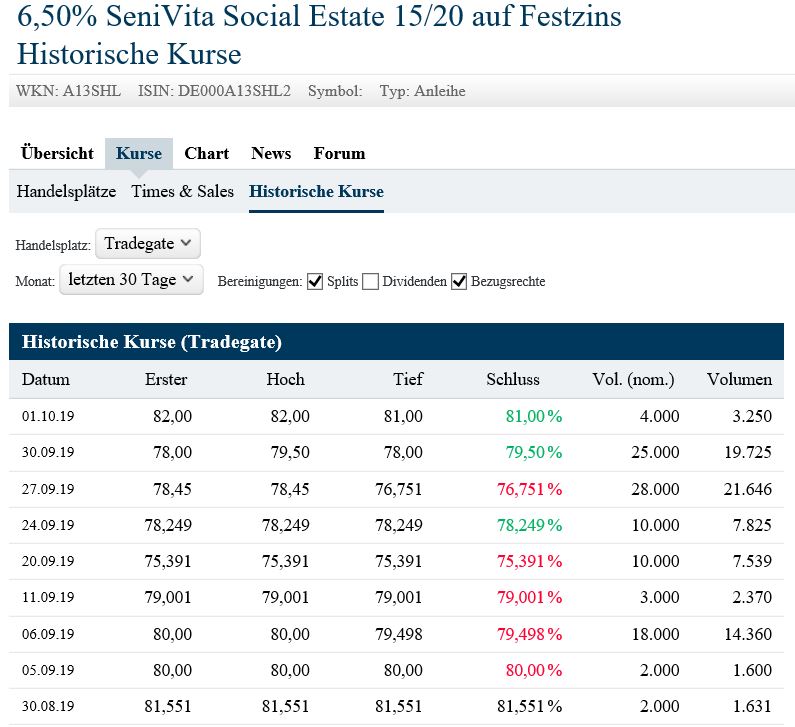This screenshot has width=795, height=727.
Task: Click the Datum column header
Action: point(46,379)
